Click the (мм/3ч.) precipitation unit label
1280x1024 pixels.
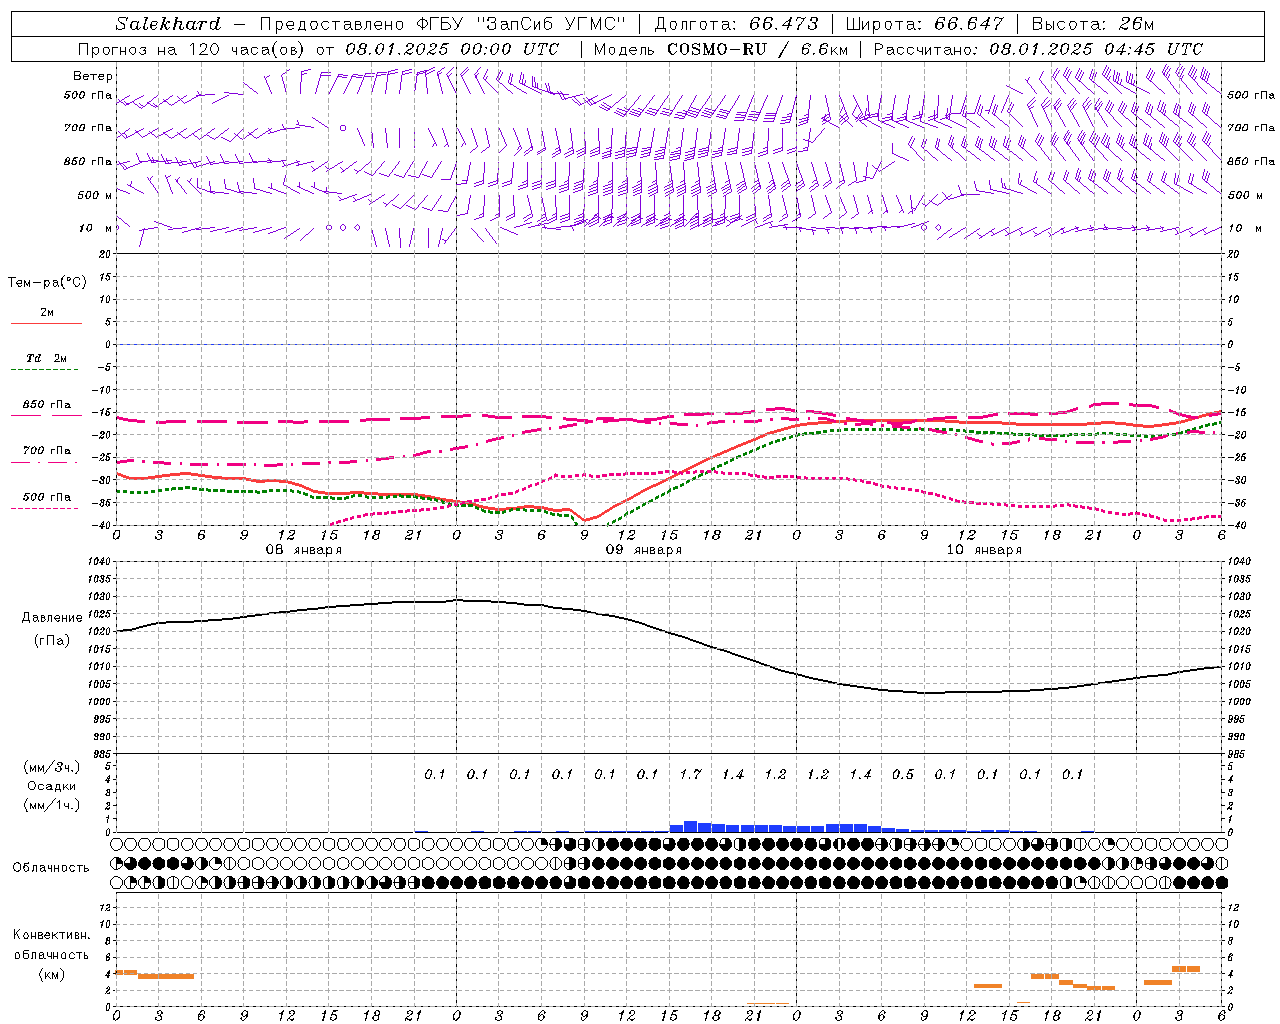(x=52, y=767)
